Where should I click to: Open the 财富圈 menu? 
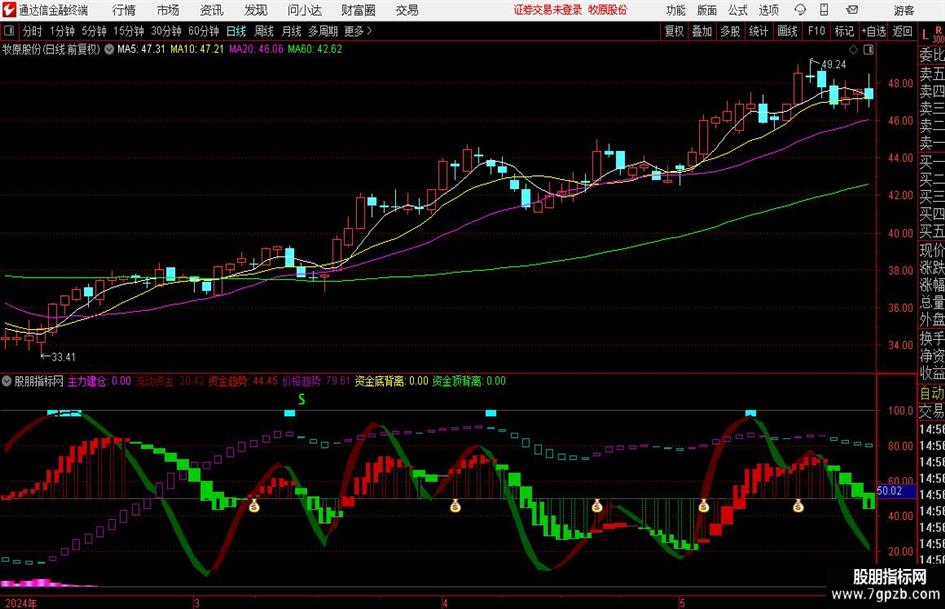(358, 10)
